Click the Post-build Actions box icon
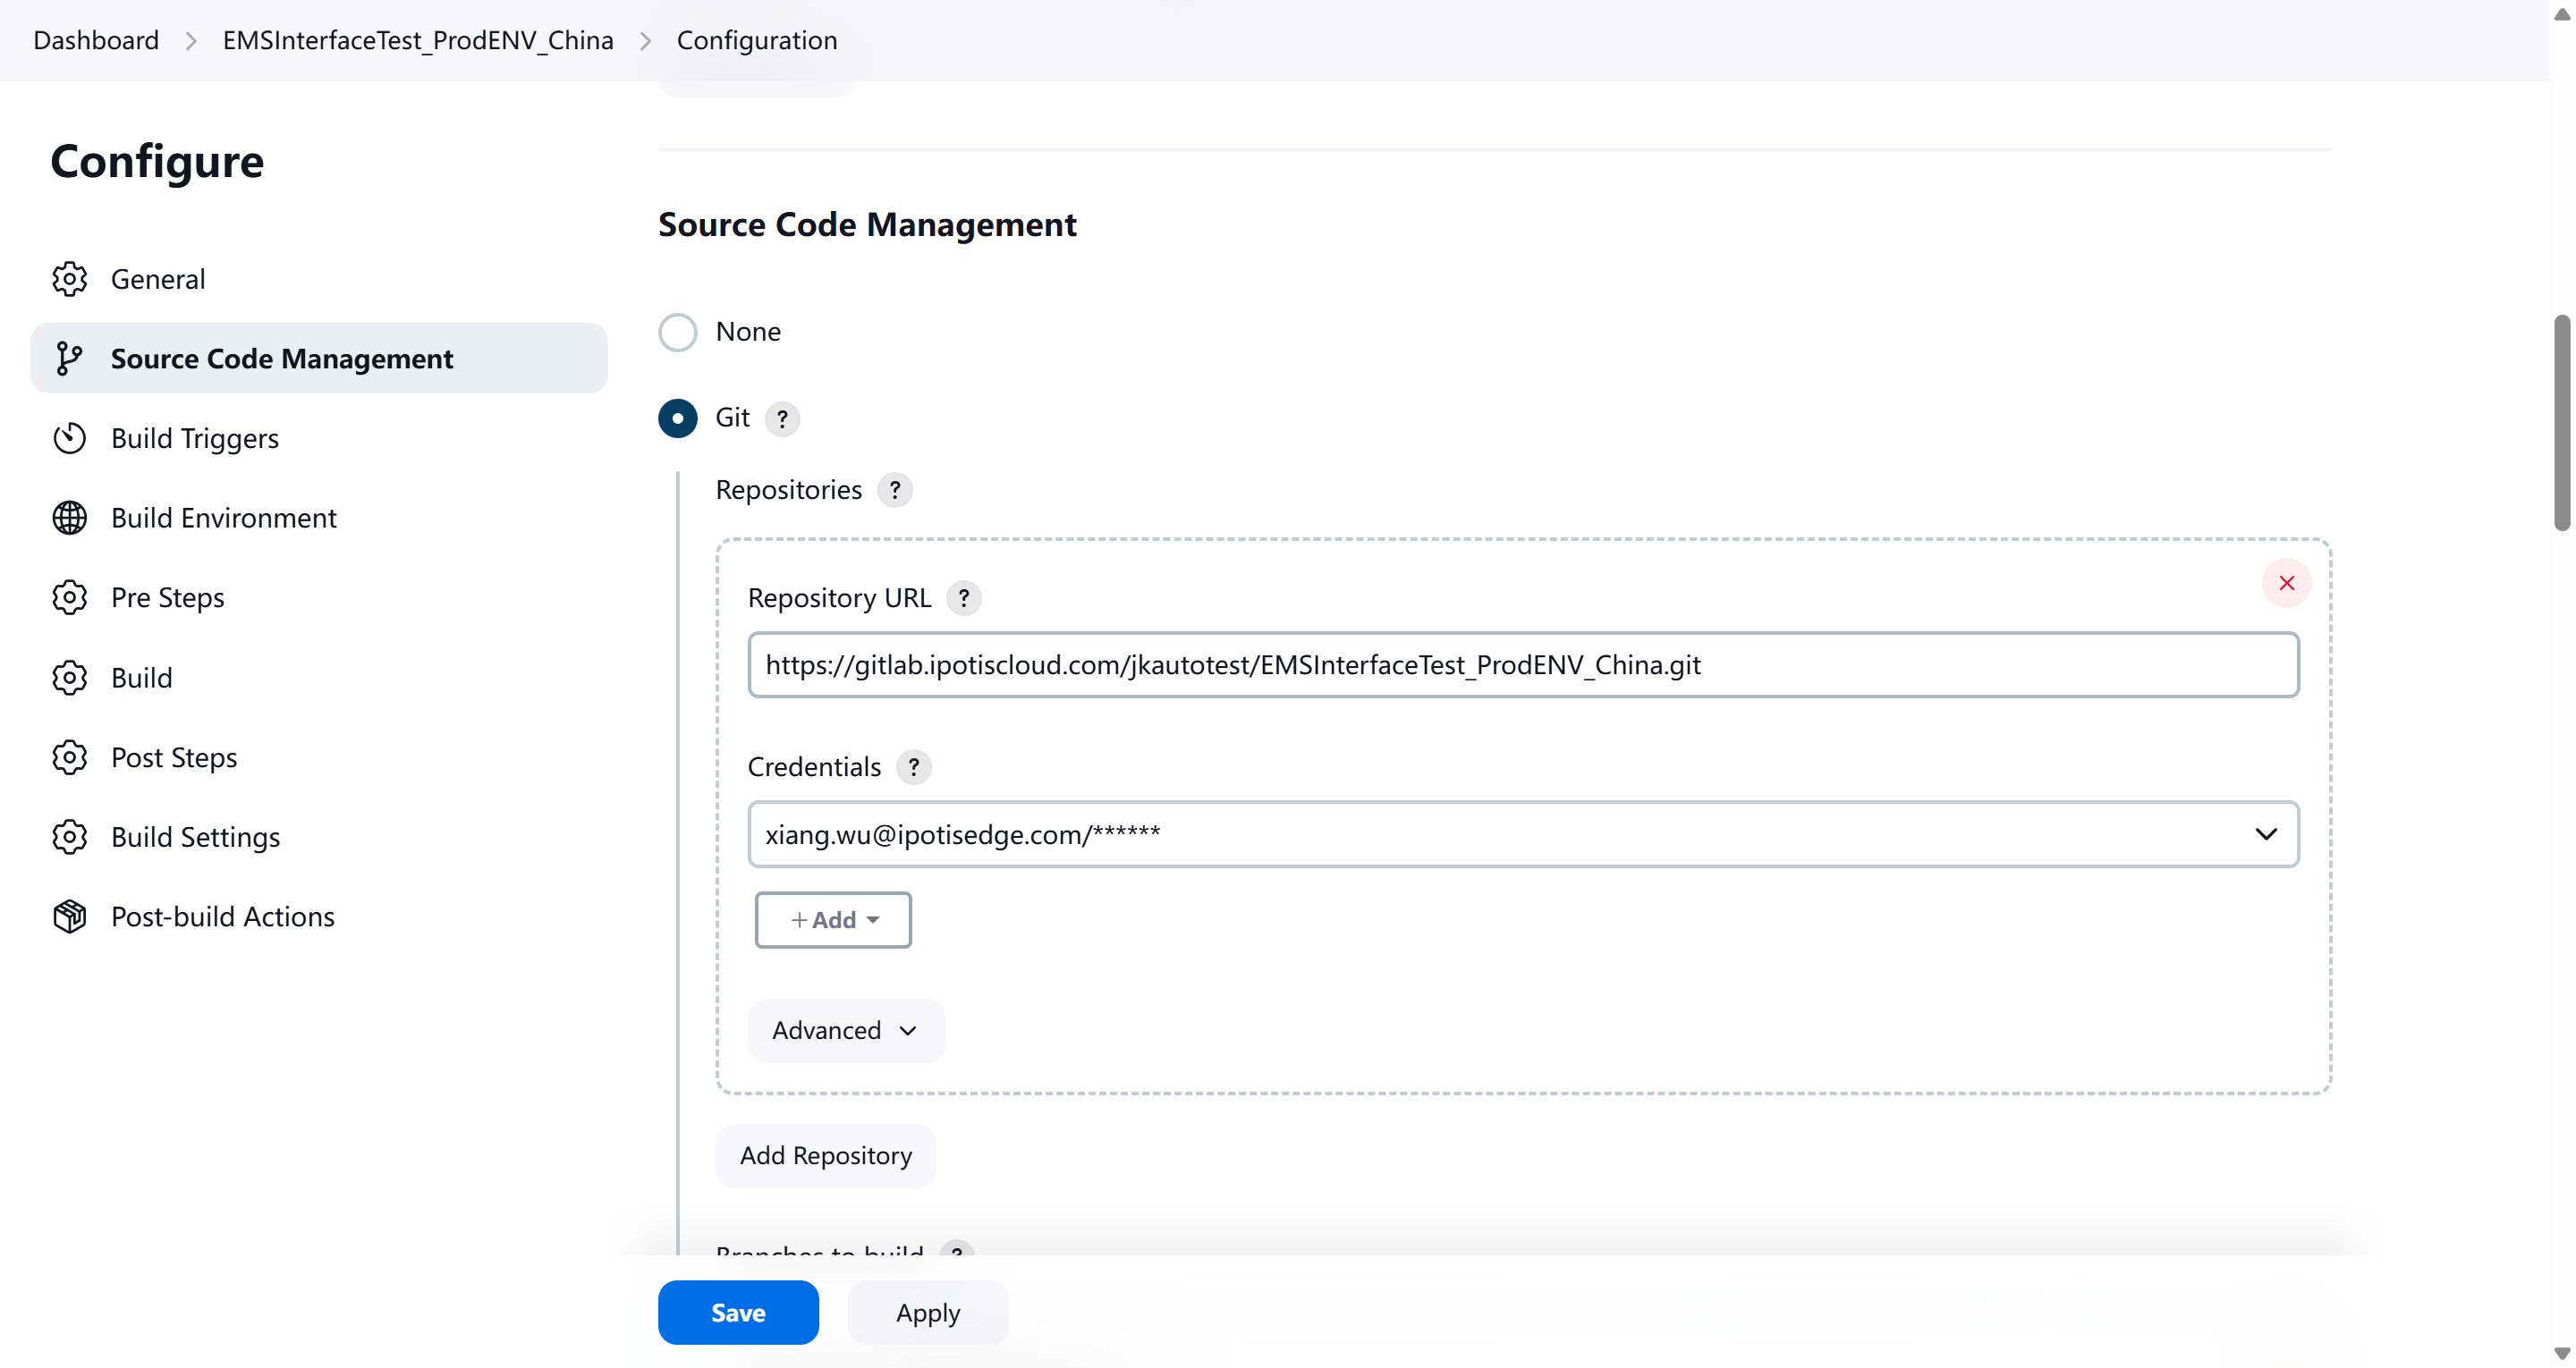 [x=69, y=916]
